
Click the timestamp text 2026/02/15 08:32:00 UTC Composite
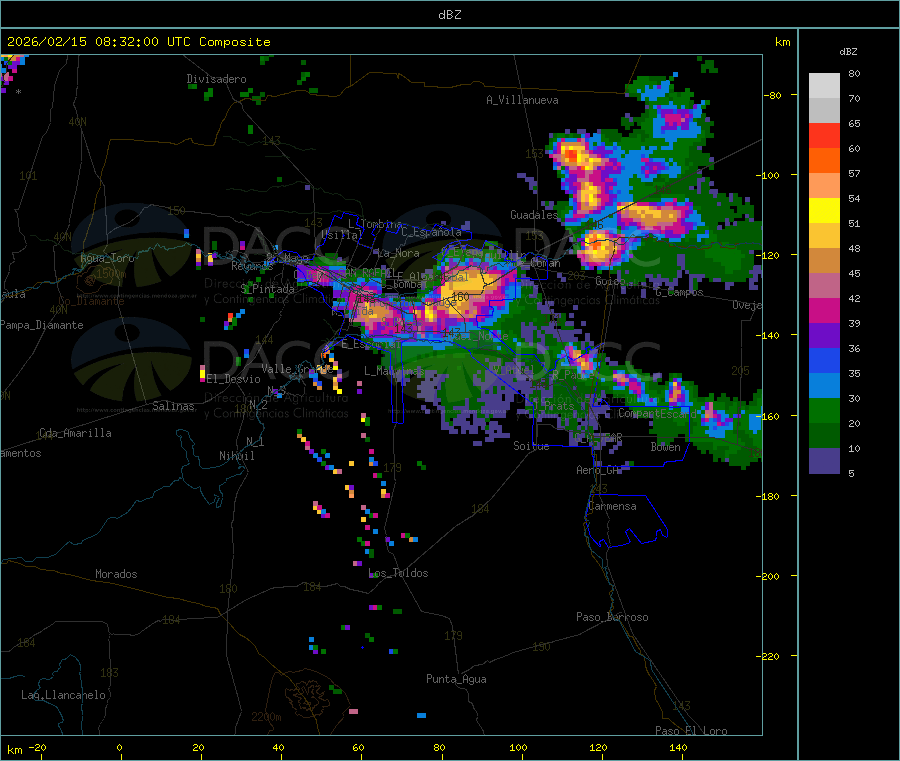pyautogui.click(x=139, y=42)
